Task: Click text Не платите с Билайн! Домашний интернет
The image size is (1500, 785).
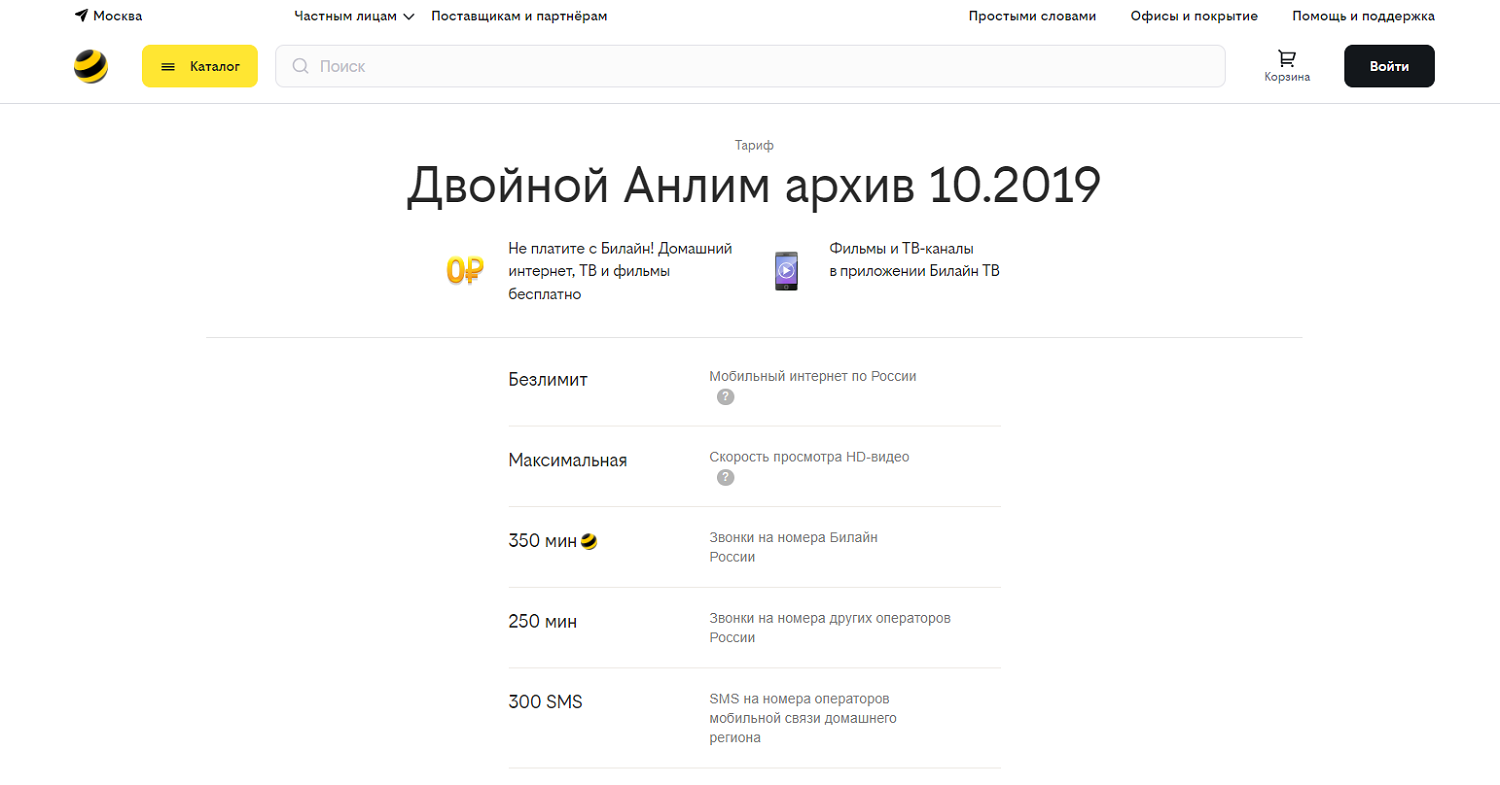Action: coord(621,271)
